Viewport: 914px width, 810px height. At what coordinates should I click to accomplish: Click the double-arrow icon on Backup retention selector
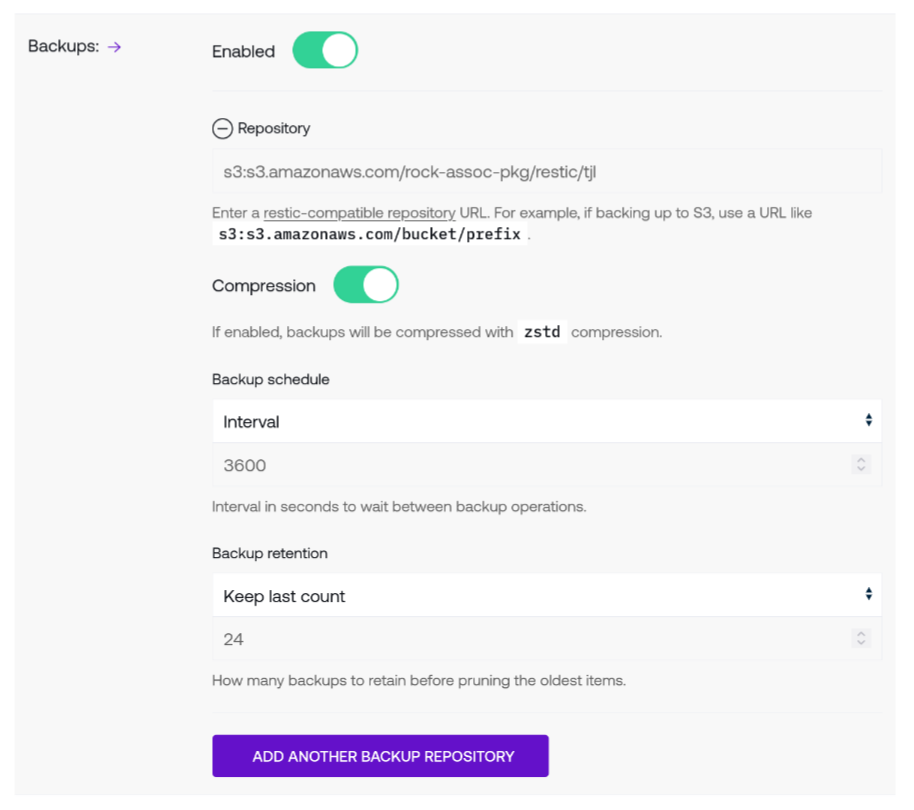click(869, 593)
